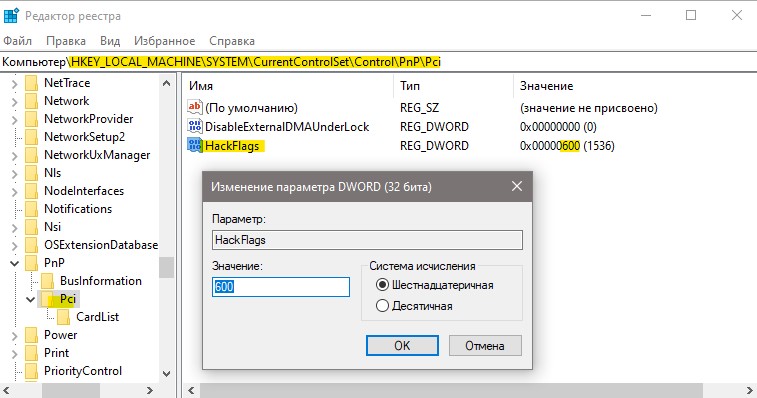Click the tree pane vertical scrollbar thumb

click(167, 267)
